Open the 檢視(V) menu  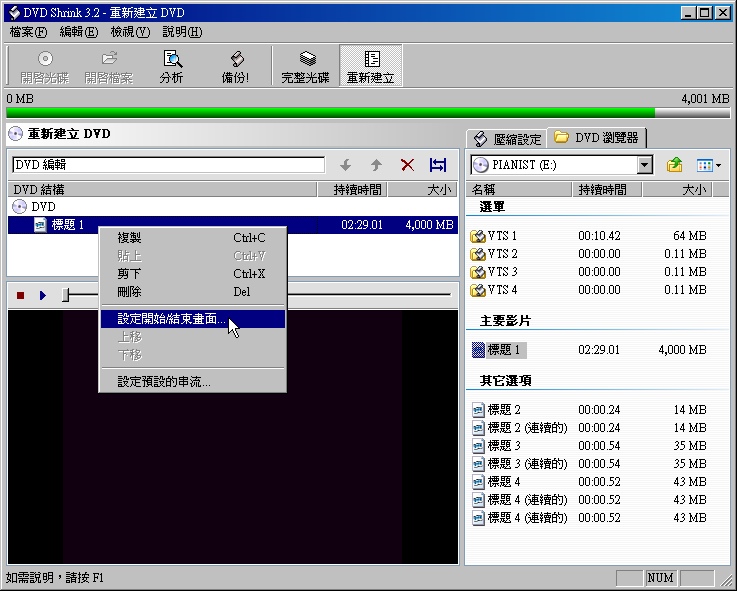(x=130, y=32)
